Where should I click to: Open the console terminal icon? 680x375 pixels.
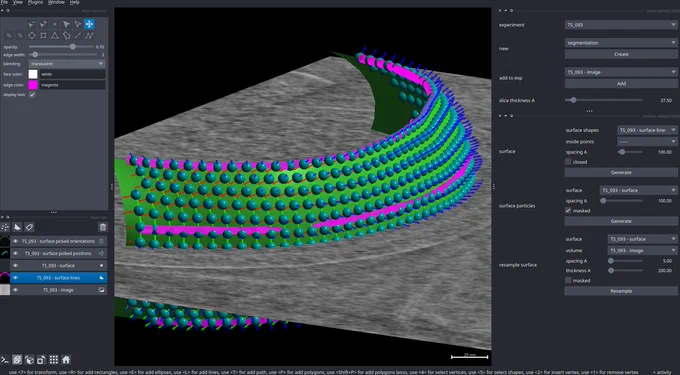(x=5, y=359)
